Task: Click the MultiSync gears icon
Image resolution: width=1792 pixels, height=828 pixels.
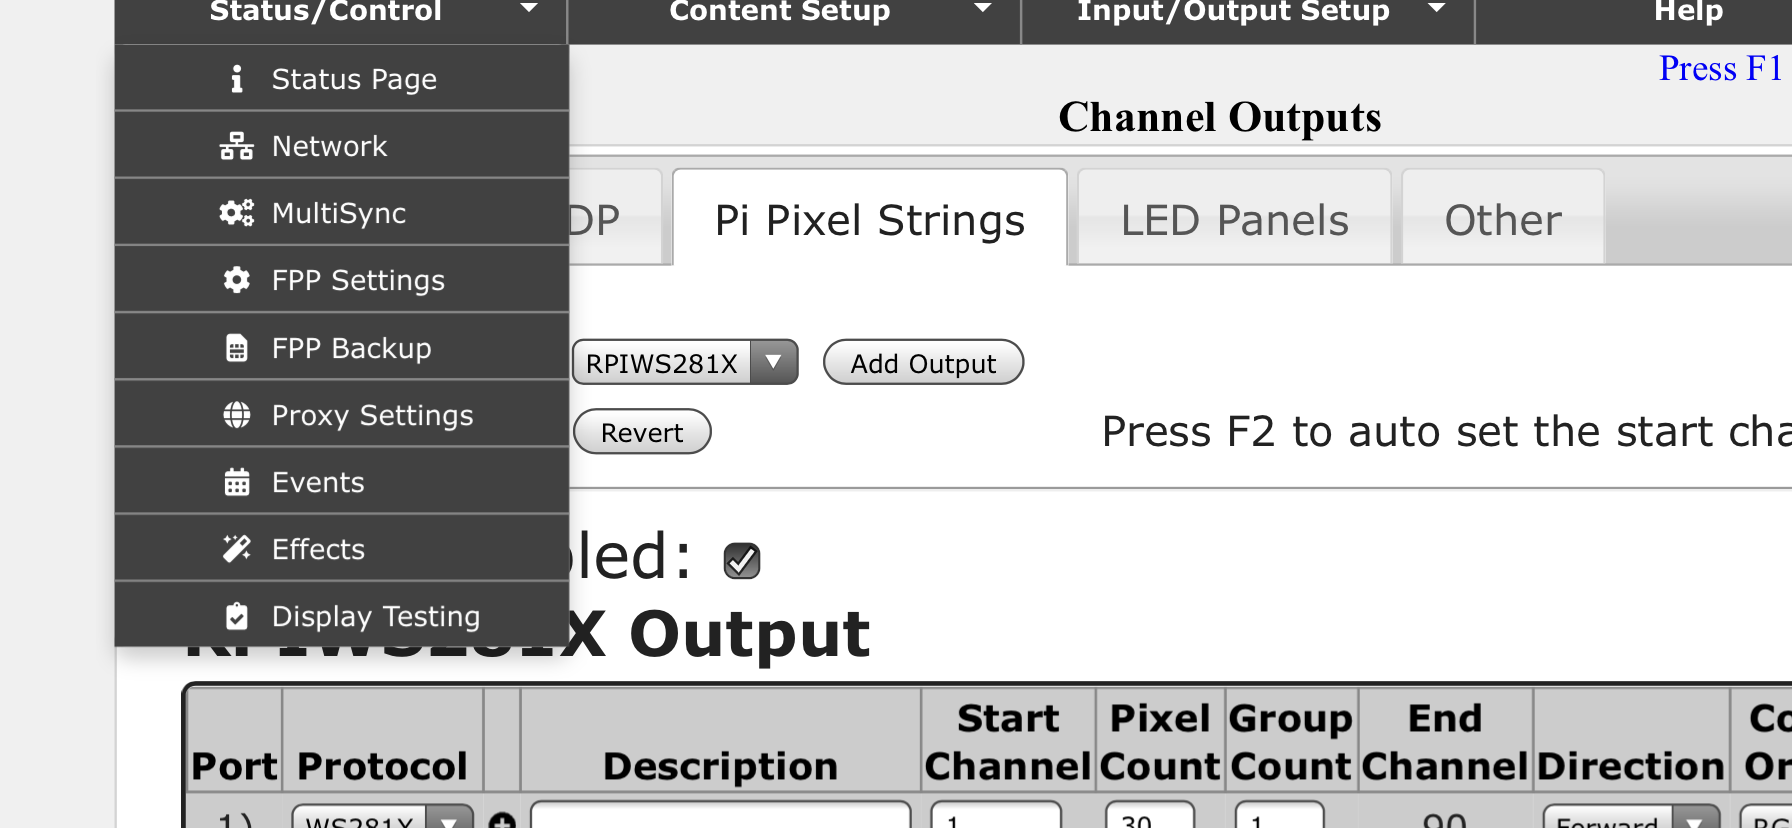Action: [x=237, y=213]
